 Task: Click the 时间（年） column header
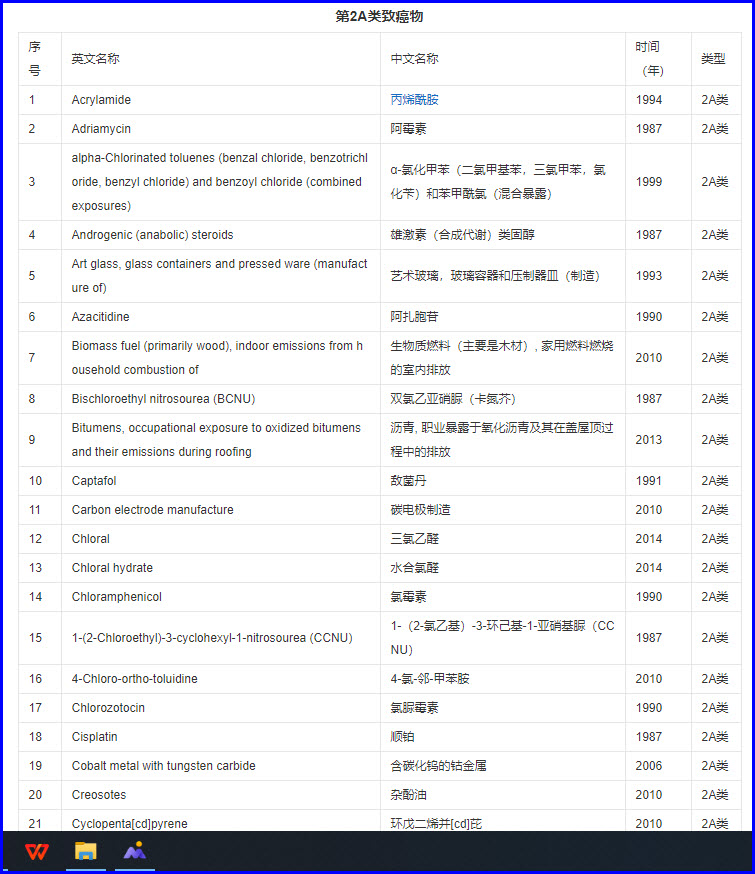[648, 59]
